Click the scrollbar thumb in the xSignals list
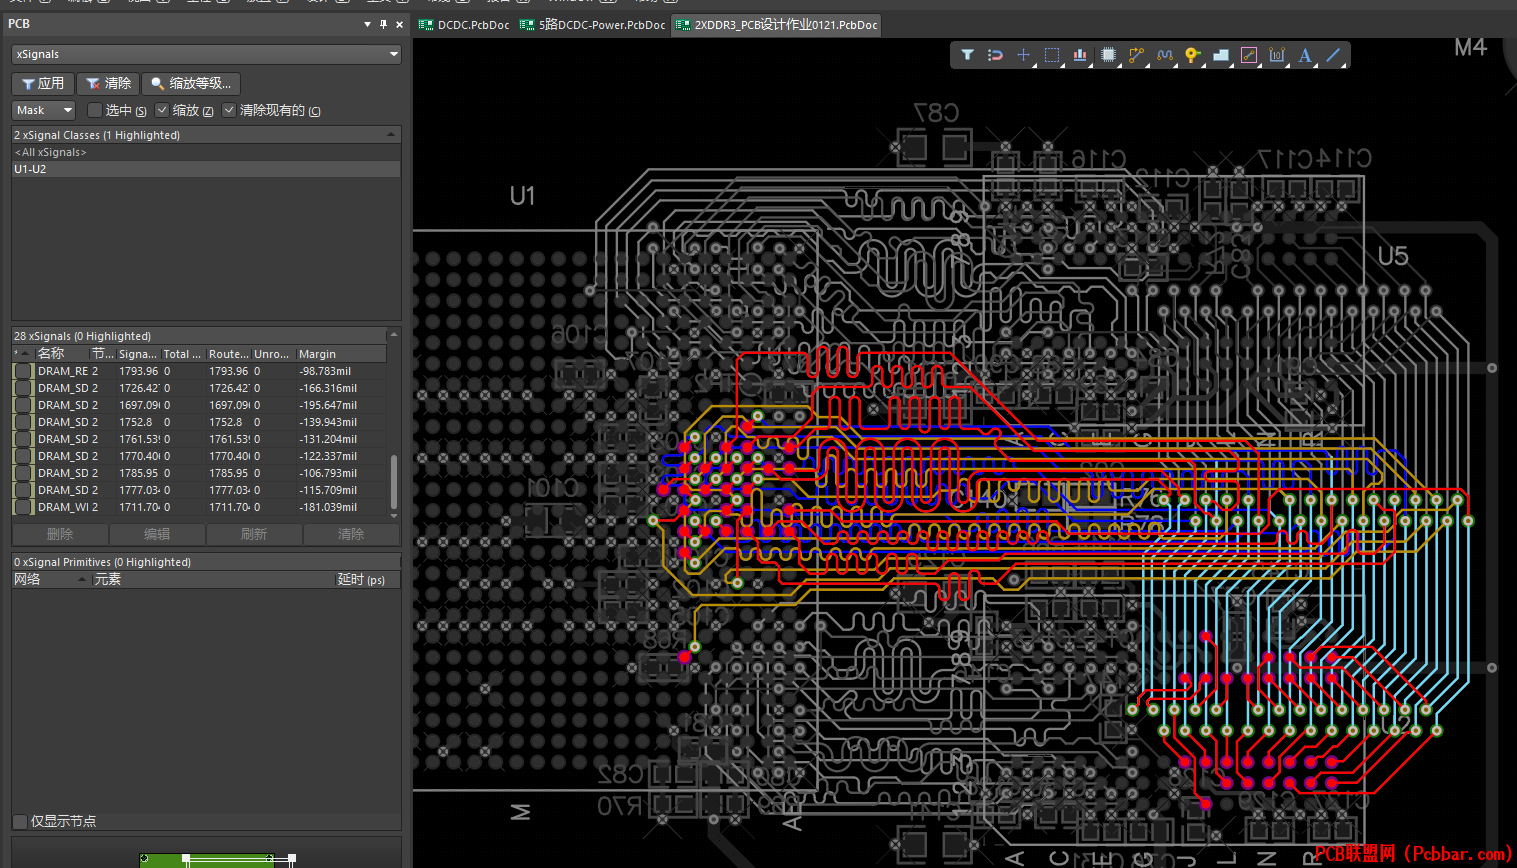 click(393, 482)
